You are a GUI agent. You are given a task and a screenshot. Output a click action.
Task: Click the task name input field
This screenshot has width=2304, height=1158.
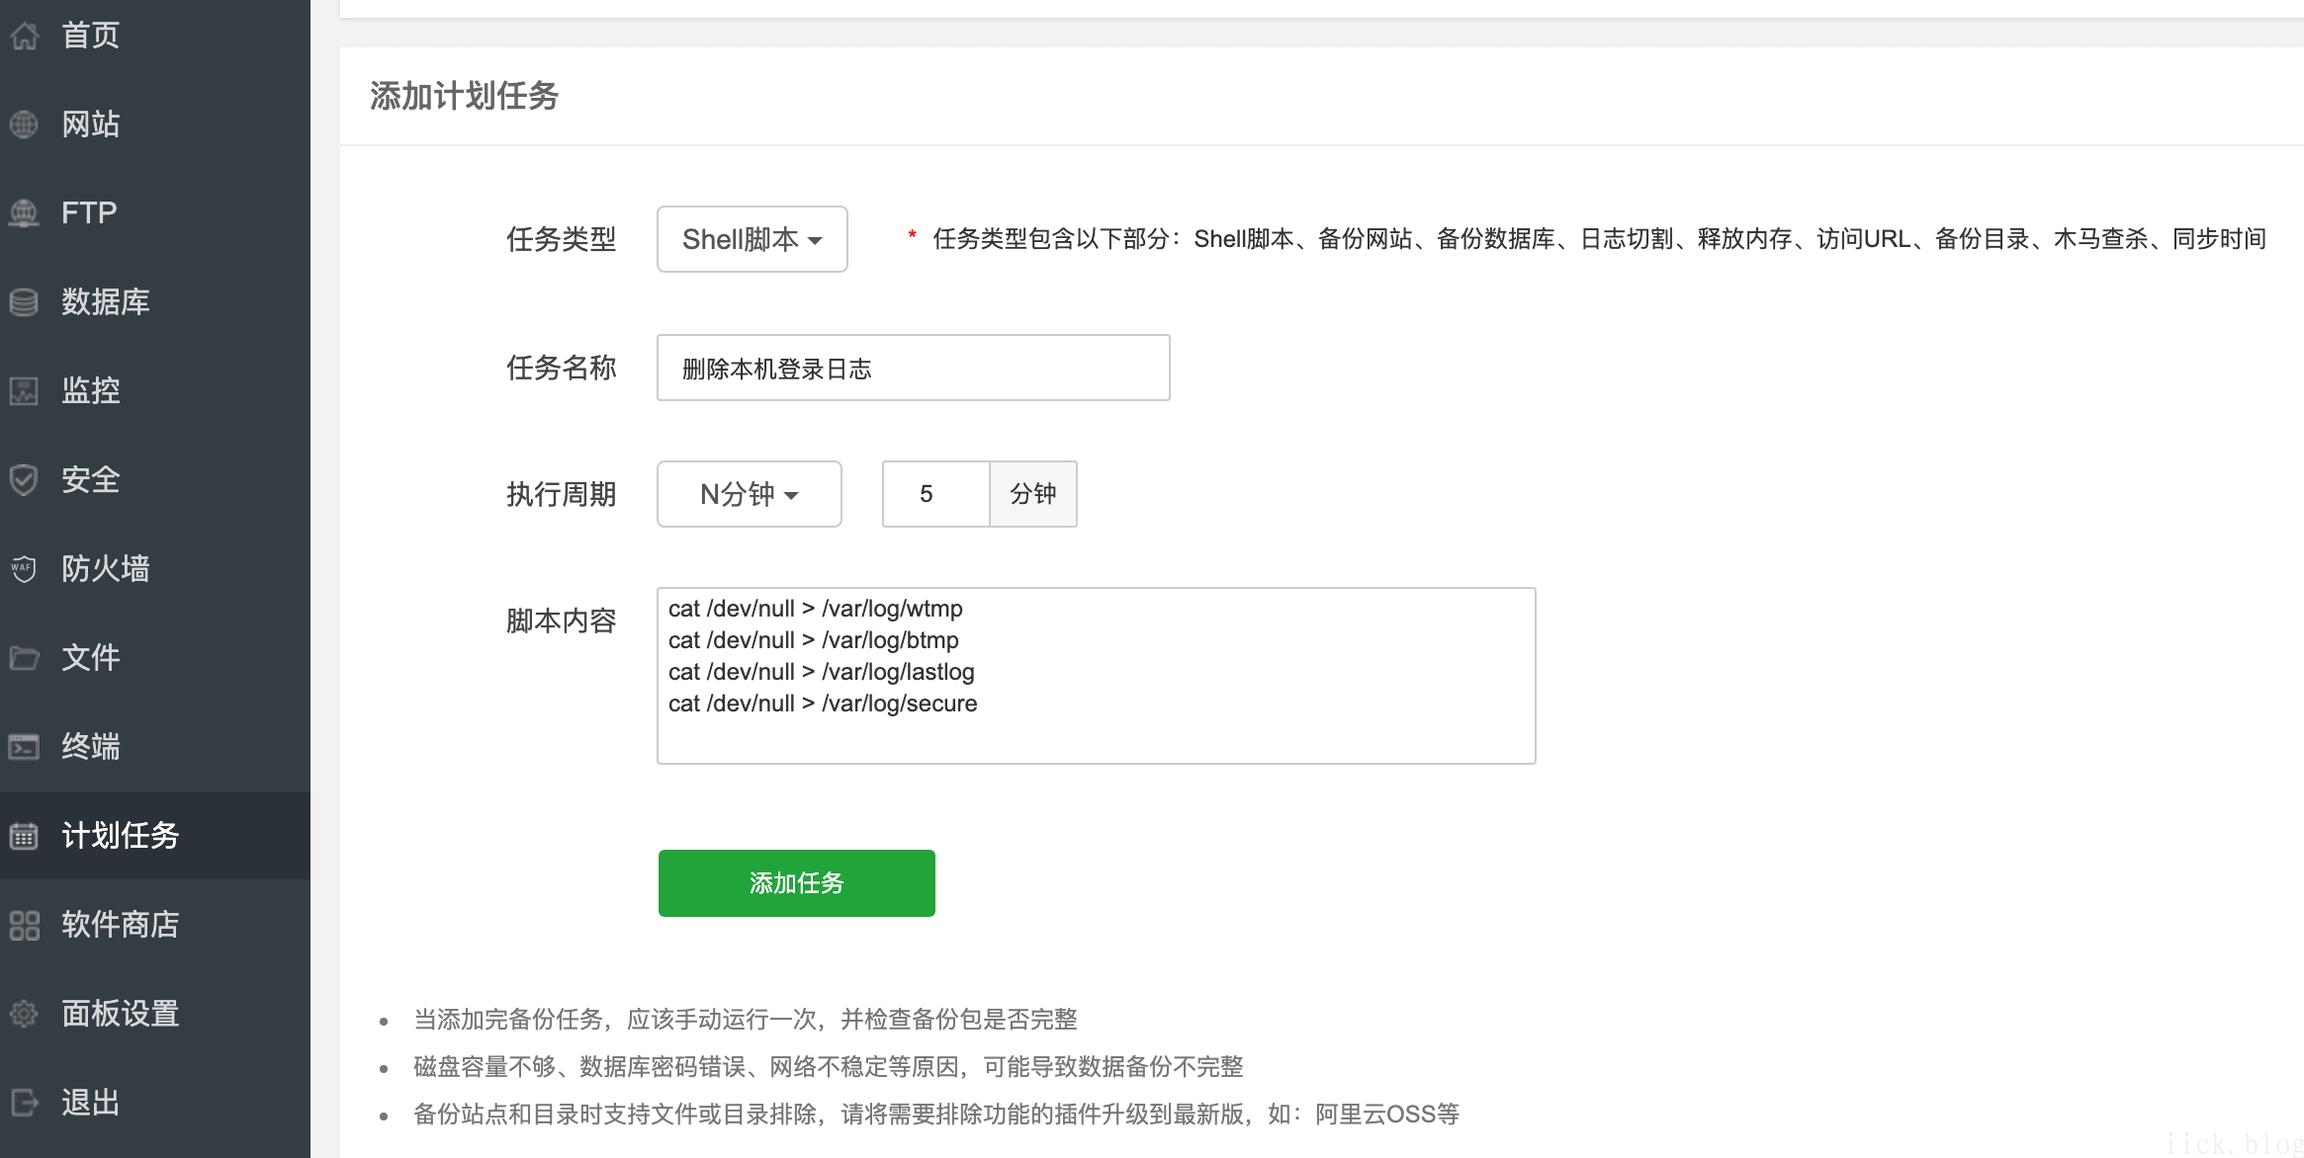913,368
